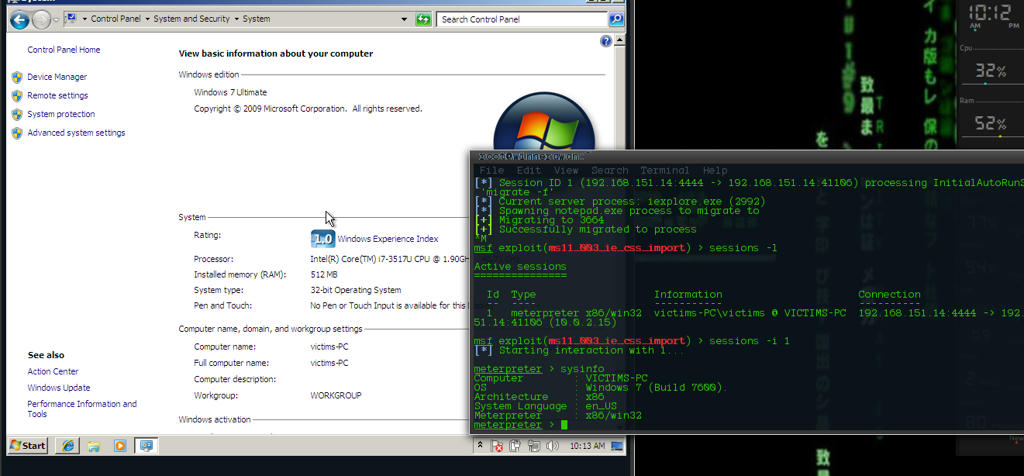Open the recent pages dropdown beside Forward
This screenshot has width=1024, height=476.
(57, 20)
